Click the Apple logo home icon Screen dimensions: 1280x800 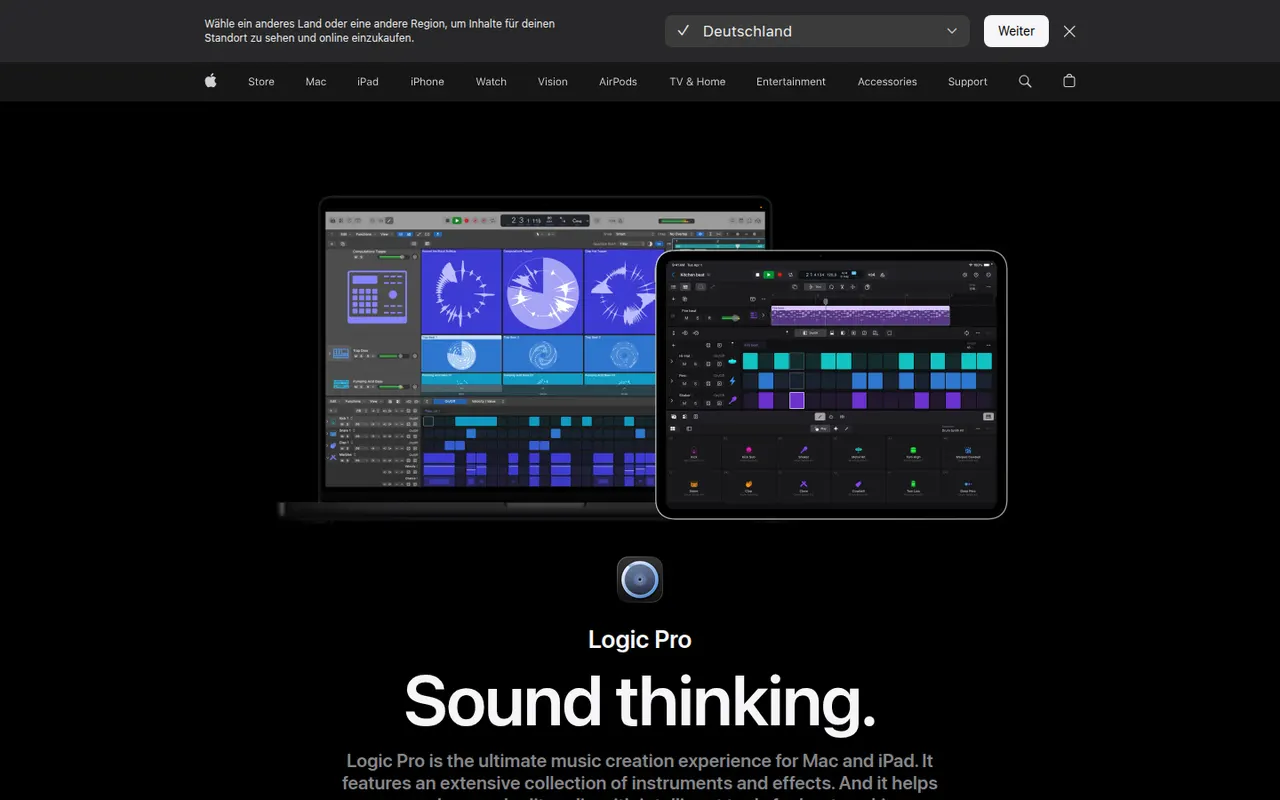click(x=211, y=81)
